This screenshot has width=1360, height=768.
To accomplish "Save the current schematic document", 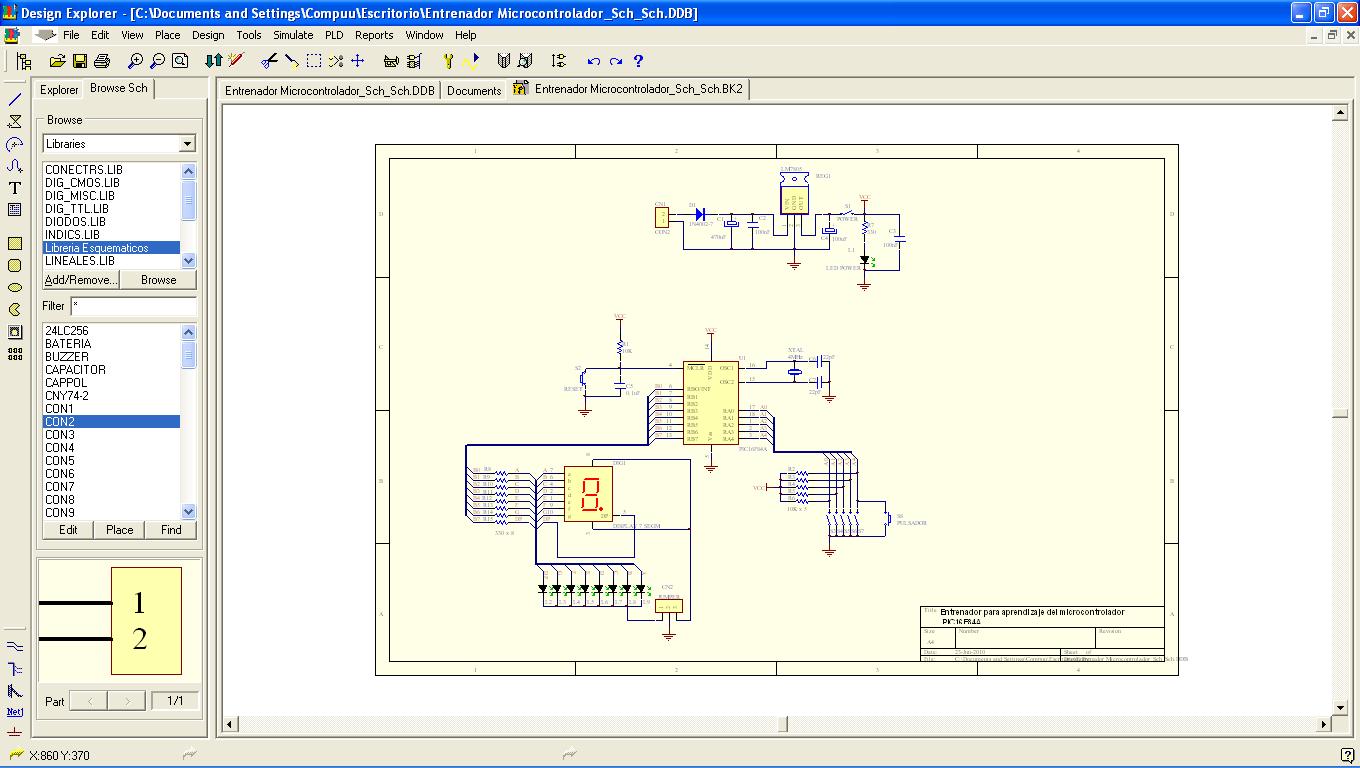I will [82, 60].
